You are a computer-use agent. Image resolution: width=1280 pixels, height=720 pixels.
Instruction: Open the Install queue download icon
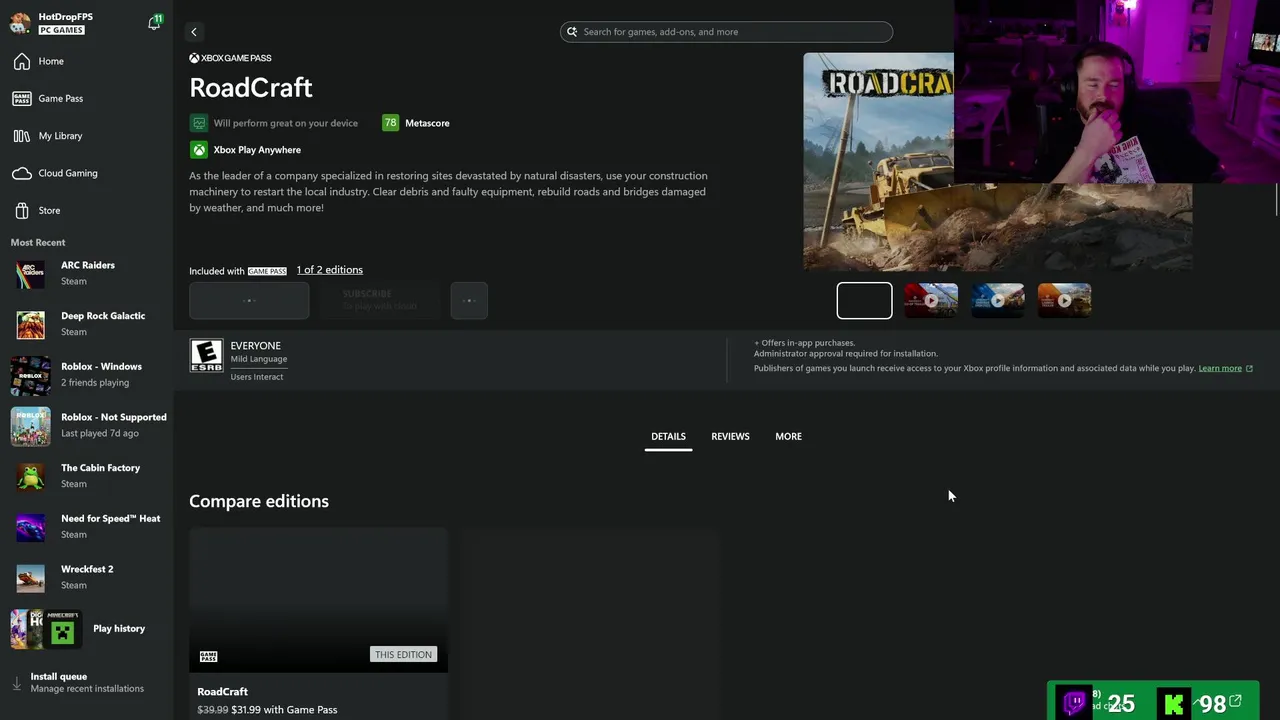16,683
